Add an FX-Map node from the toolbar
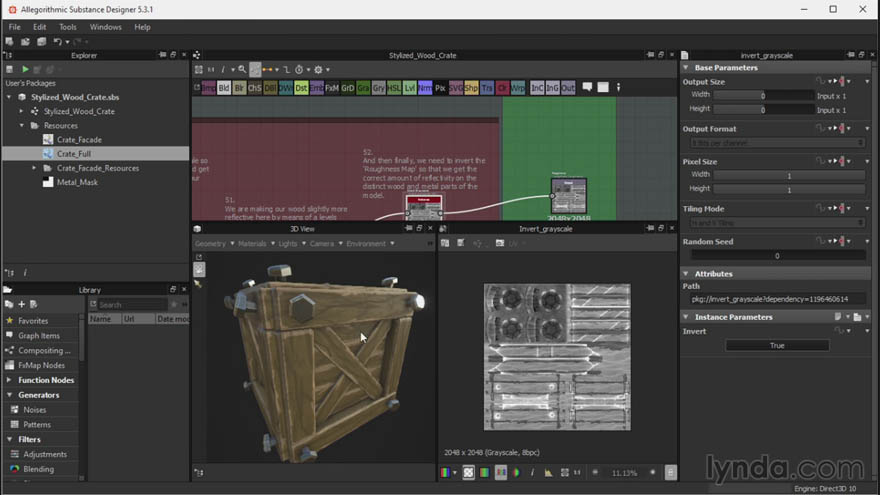Screen dimensions: 880x495 332,88
